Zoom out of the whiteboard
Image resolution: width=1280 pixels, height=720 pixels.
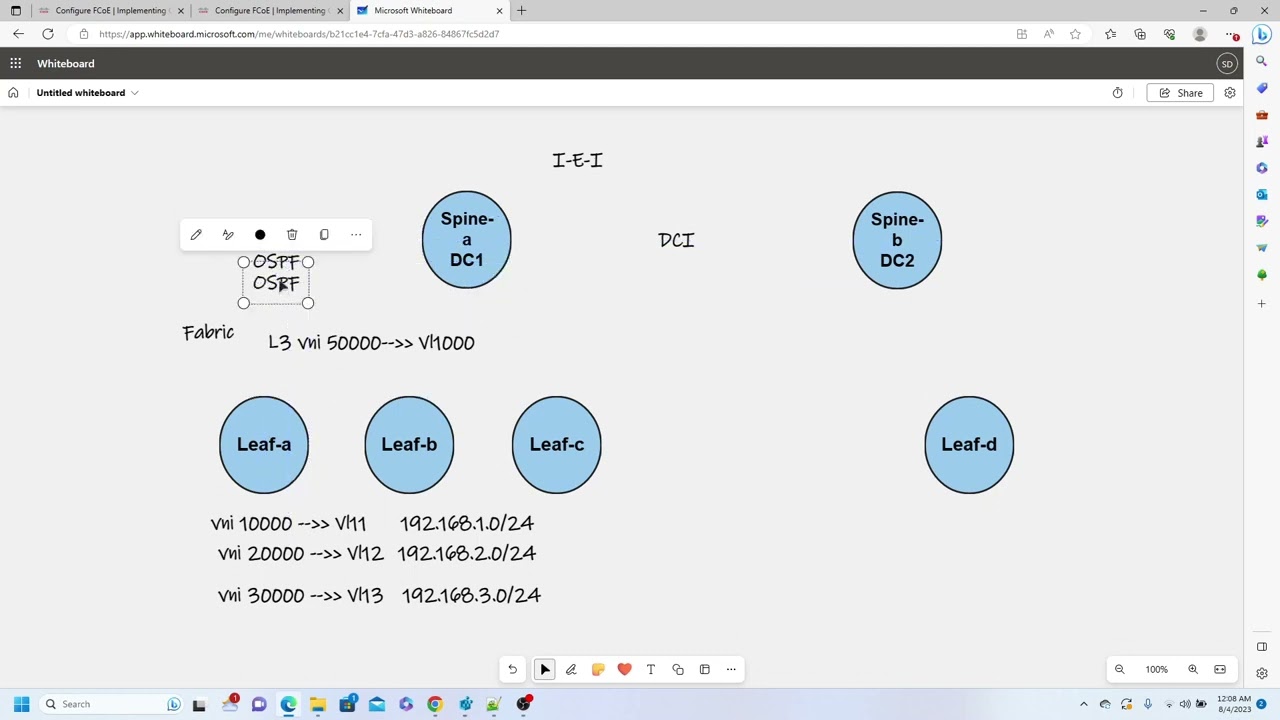(x=1120, y=670)
